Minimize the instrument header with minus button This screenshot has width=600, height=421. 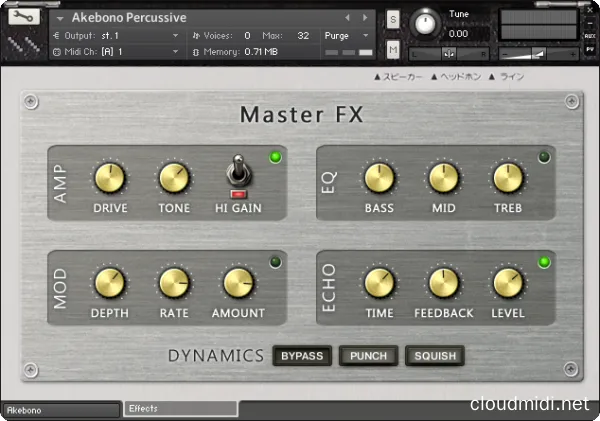(590, 23)
